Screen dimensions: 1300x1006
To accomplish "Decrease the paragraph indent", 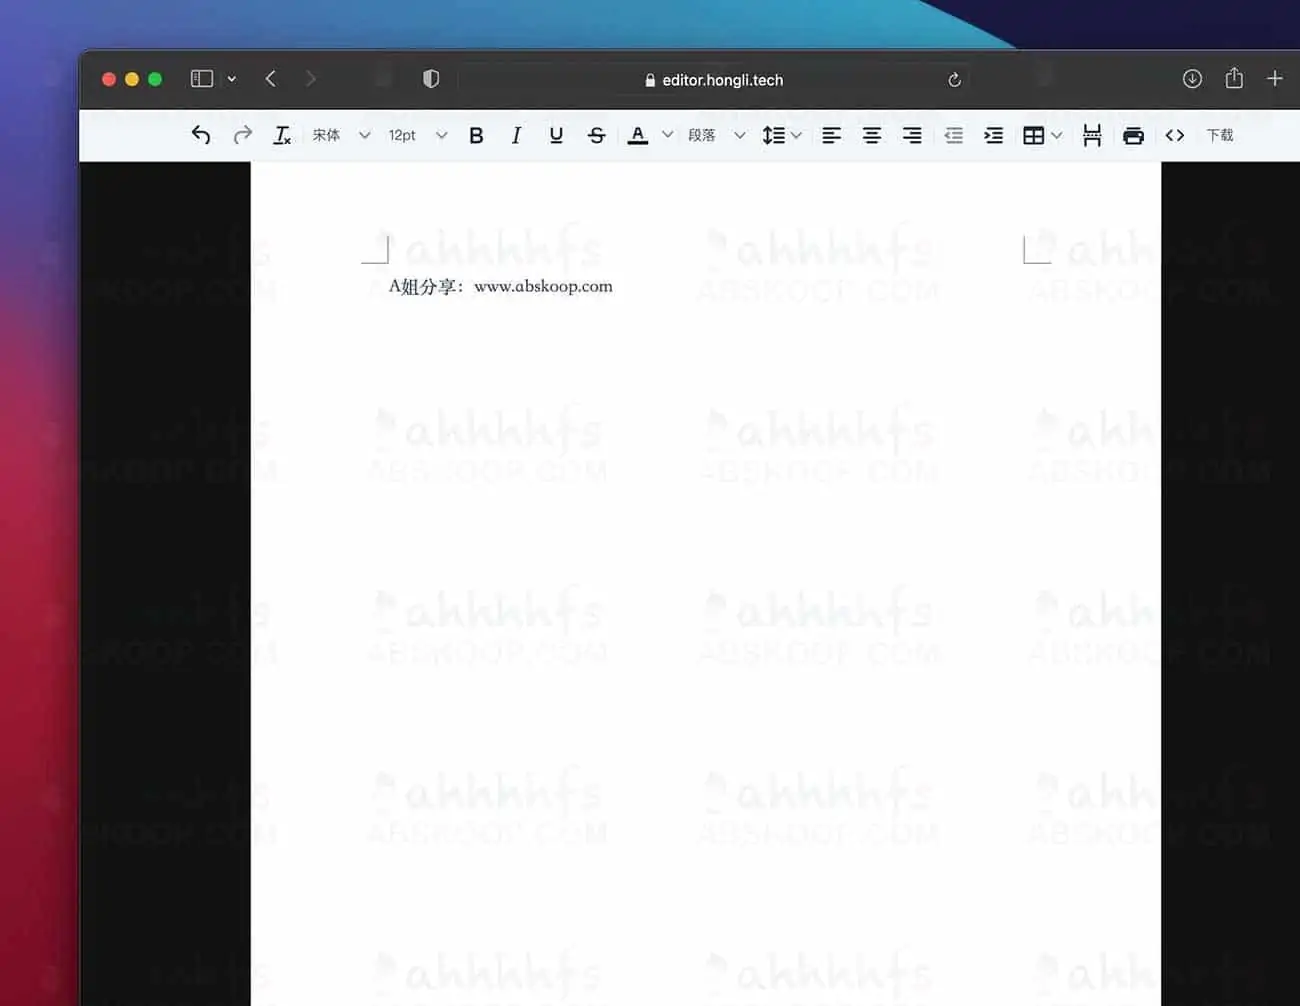I will 953,135.
